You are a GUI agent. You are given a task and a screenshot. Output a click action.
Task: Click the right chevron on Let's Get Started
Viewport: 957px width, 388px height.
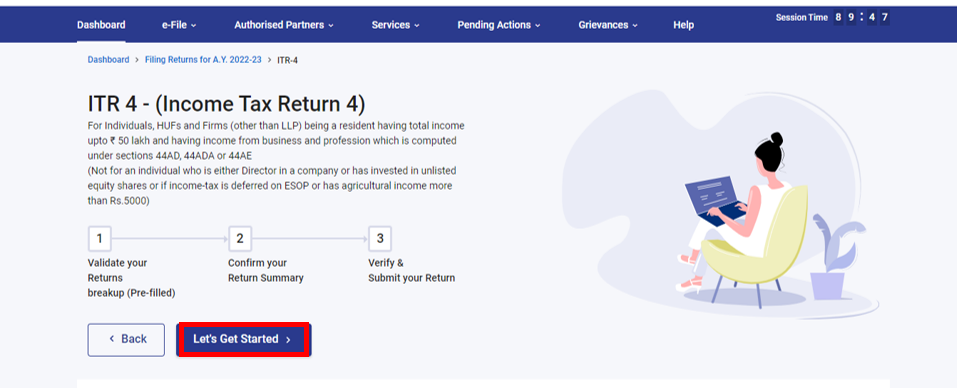[x=288, y=340]
